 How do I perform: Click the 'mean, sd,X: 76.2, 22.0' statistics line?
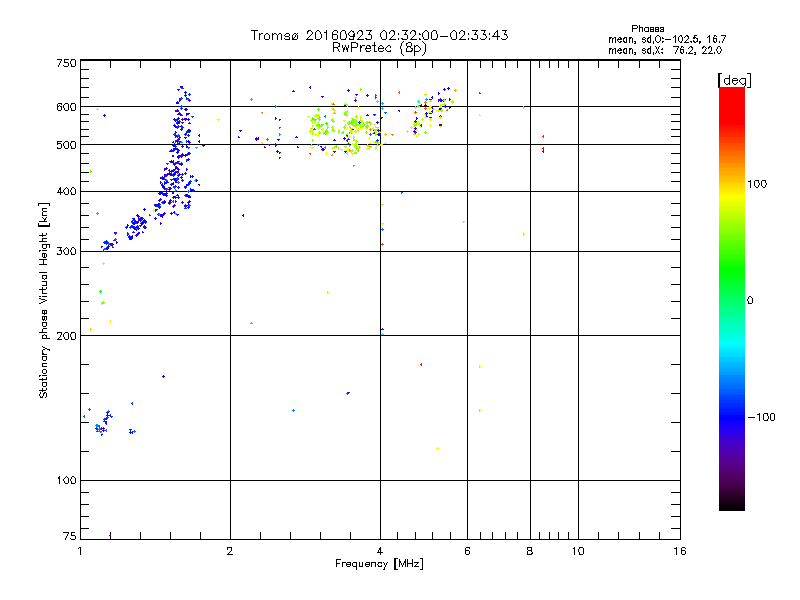pyautogui.click(x=665, y=50)
